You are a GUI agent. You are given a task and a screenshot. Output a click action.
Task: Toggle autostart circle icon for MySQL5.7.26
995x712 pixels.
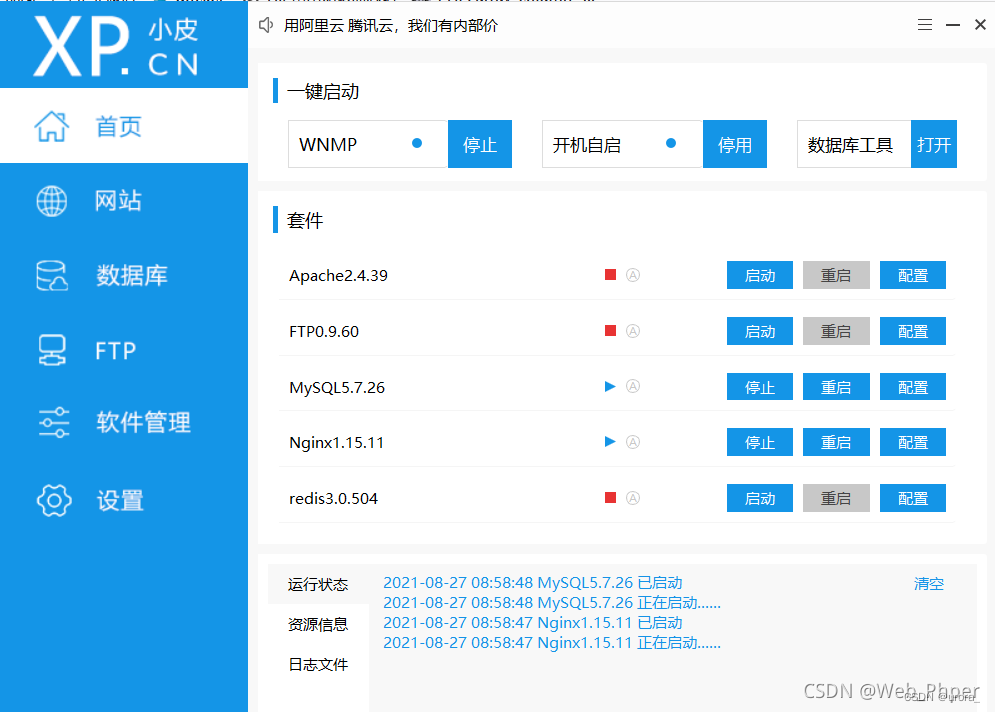click(634, 386)
